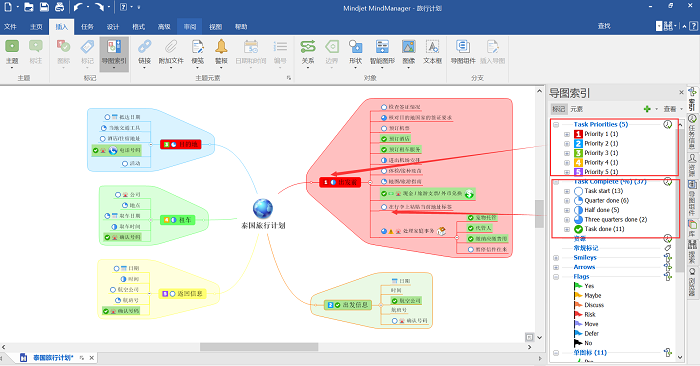Insert a 关系 relationship line
This screenshot has width=700, height=366.
308,52
